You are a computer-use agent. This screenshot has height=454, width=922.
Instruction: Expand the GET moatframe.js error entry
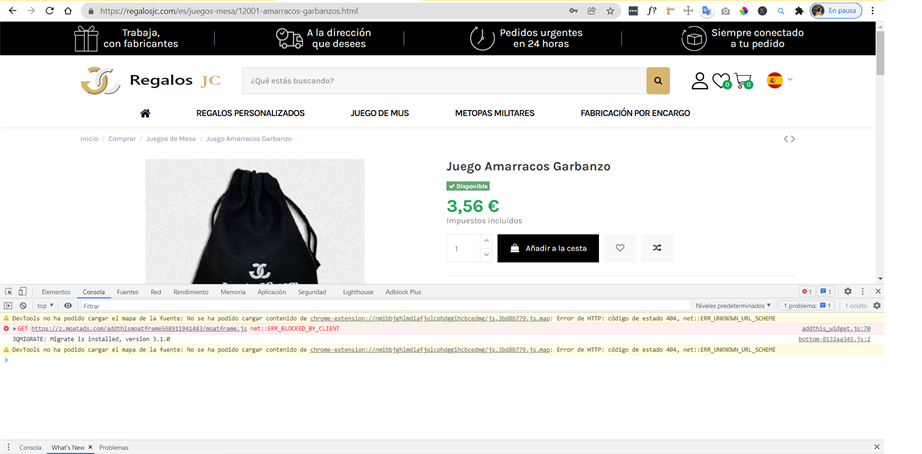pos(14,329)
